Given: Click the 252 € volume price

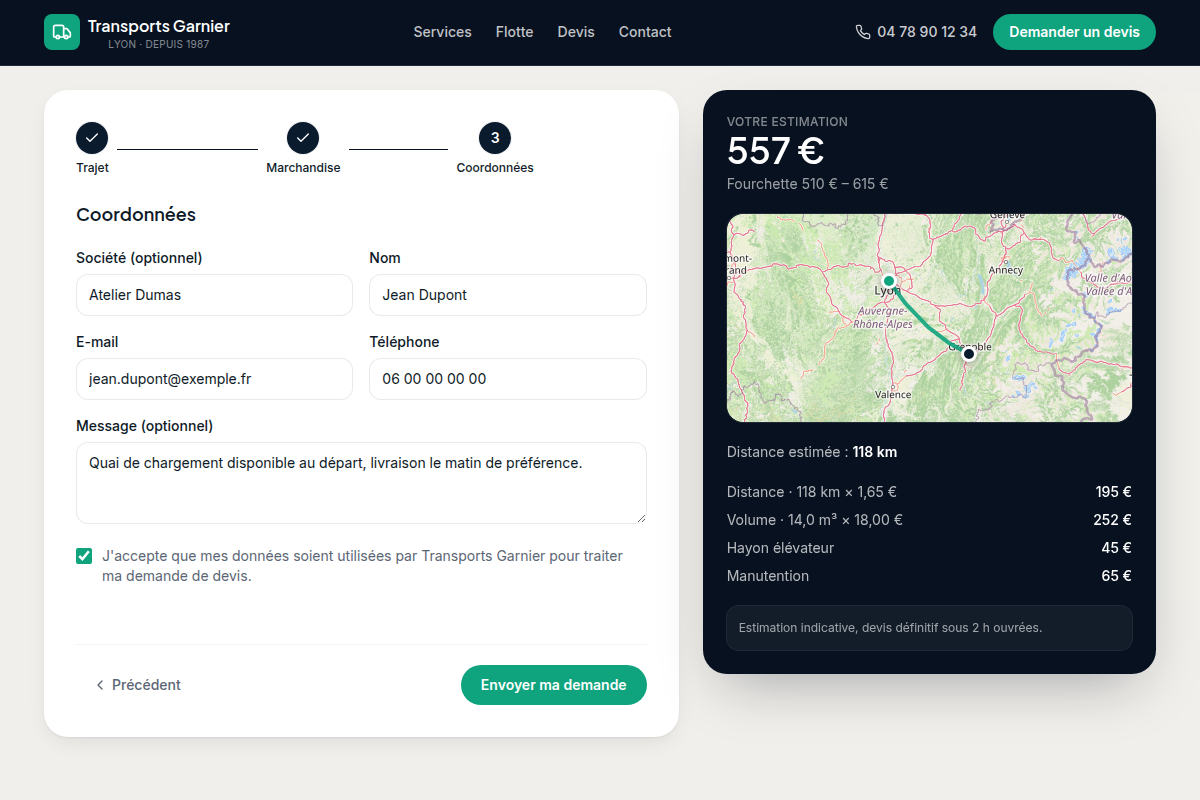Looking at the screenshot, I should (x=1112, y=520).
